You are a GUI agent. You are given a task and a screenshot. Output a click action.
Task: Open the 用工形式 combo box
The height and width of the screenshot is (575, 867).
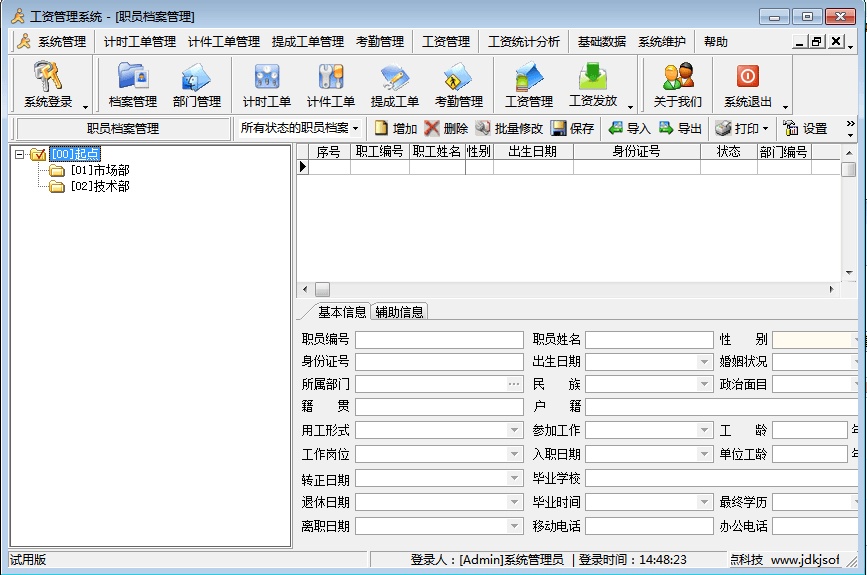click(x=514, y=430)
